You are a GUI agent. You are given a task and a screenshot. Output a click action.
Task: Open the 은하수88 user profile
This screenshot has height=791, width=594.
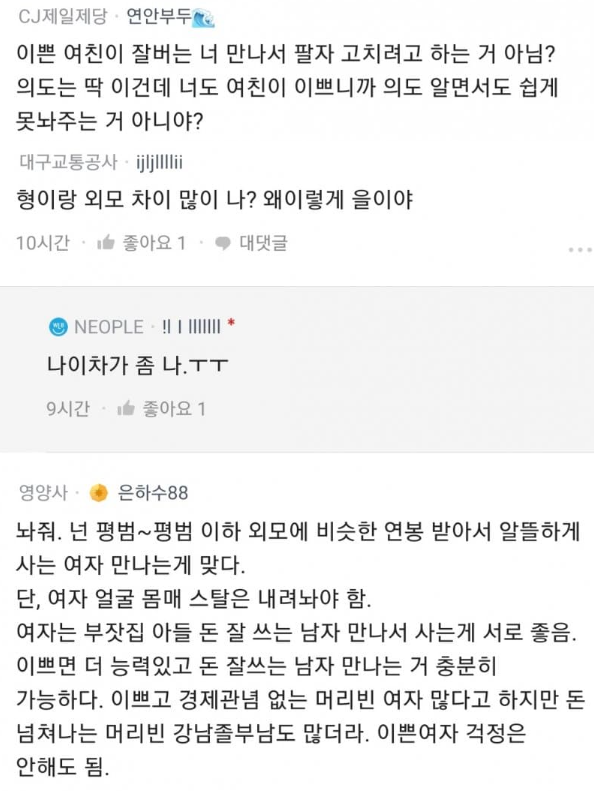click(x=152, y=492)
